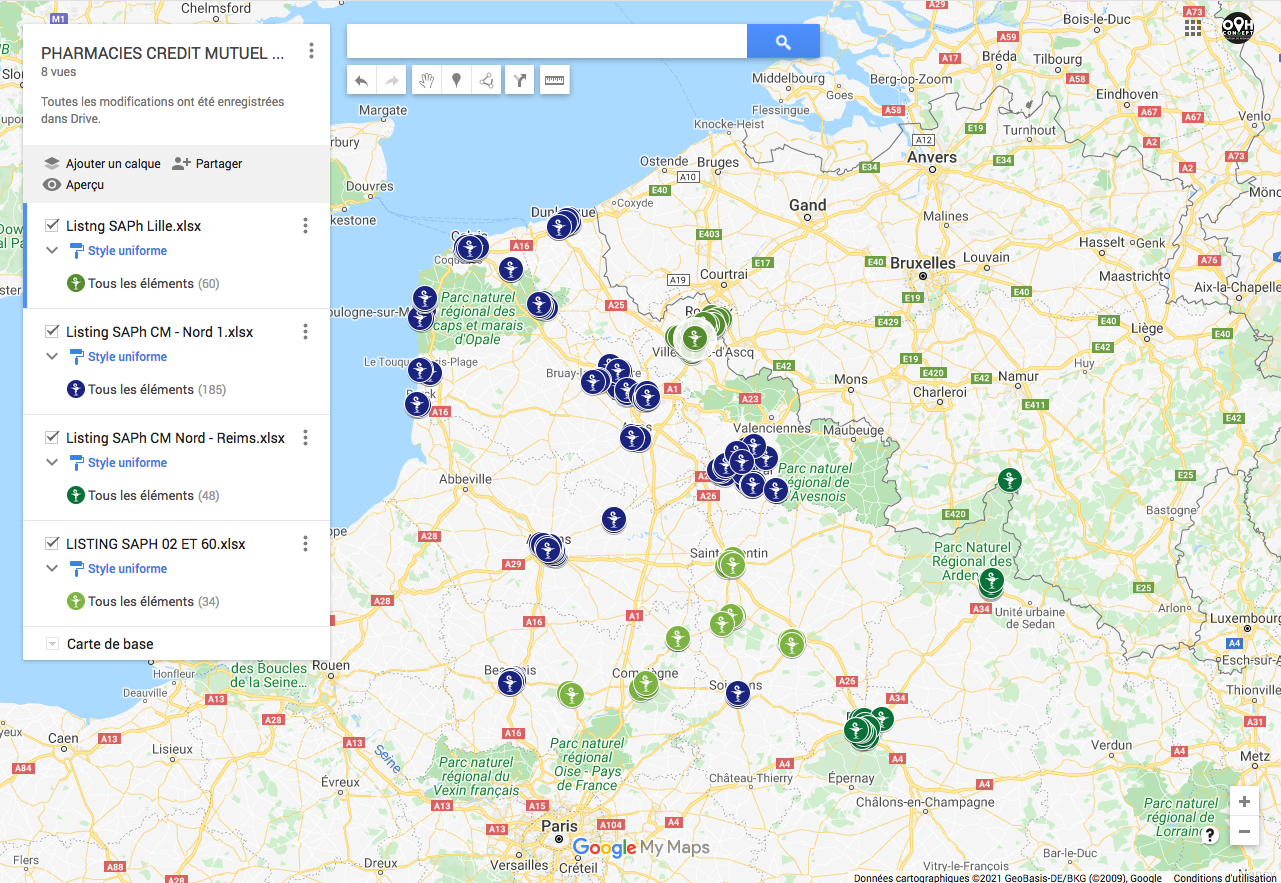This screenshot has width=1281, height=883.
Task: Open options for Listng SAPh Lille.xlsx layer
Action: (306, 226)
